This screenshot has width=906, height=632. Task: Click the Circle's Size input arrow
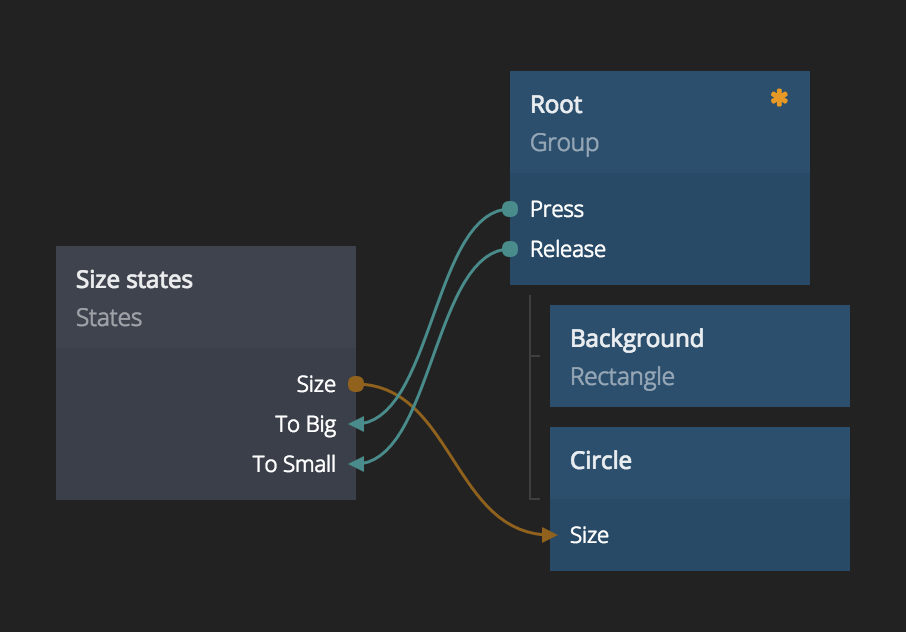[x=549, y=535]
